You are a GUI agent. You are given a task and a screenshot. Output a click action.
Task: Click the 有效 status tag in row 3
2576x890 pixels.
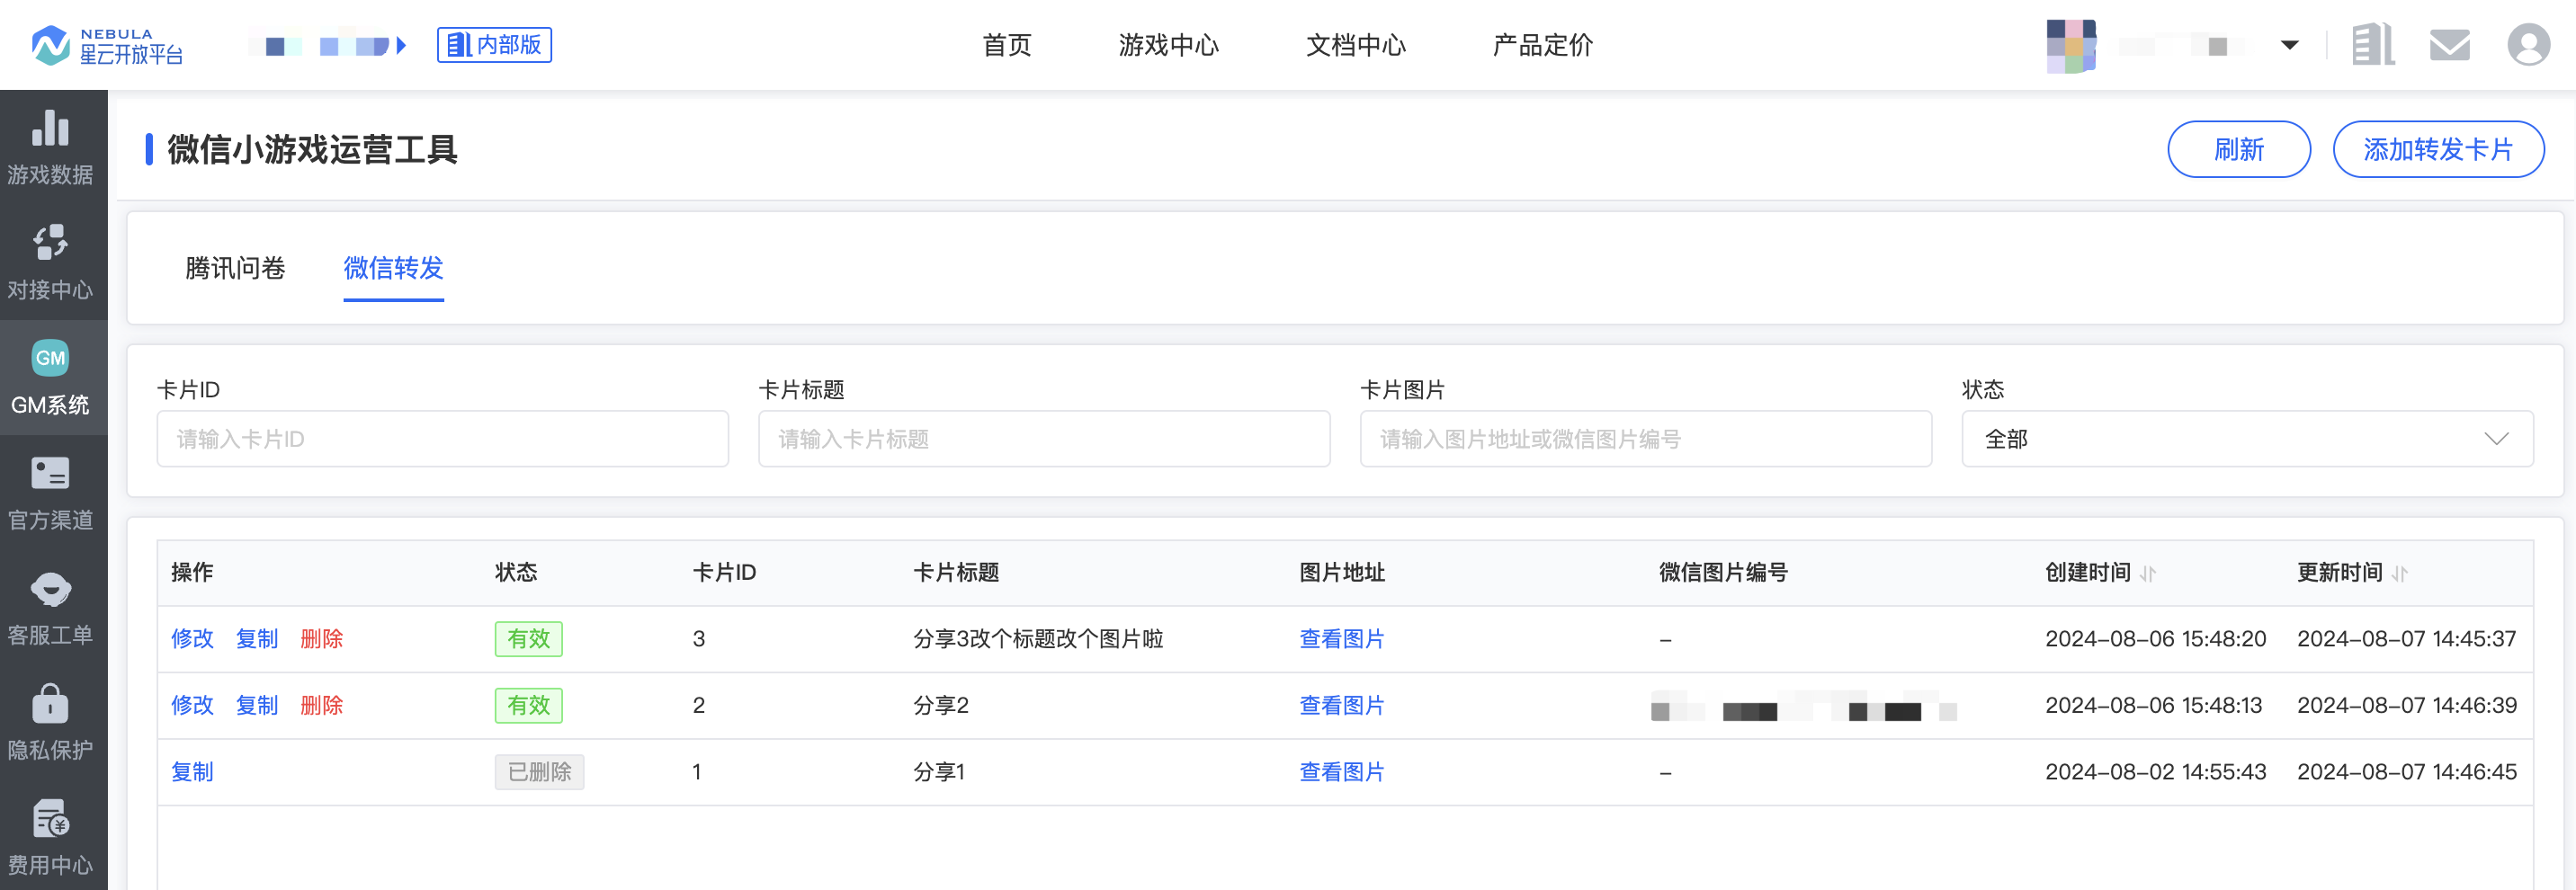[528, 639]
